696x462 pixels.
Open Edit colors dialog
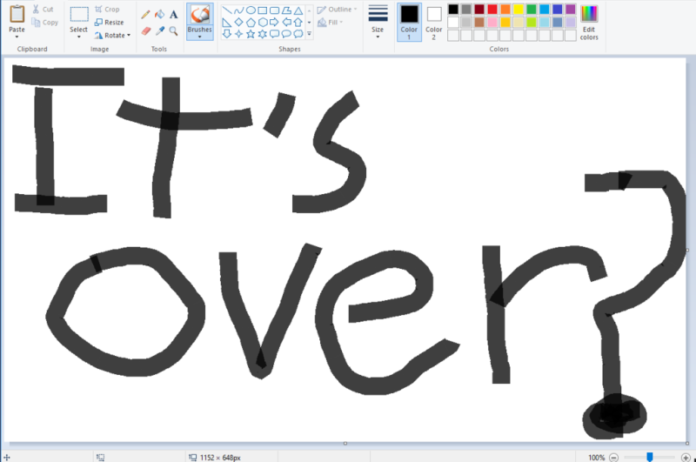click(589, 20)
